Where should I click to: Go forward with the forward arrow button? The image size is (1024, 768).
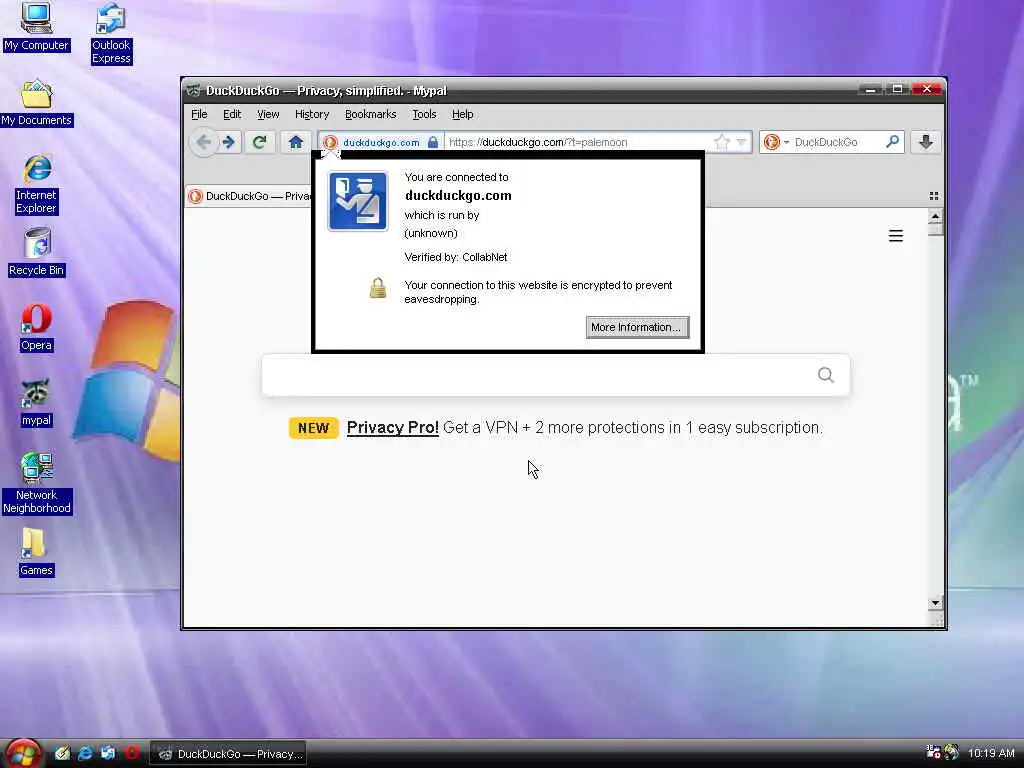[229, 142]
